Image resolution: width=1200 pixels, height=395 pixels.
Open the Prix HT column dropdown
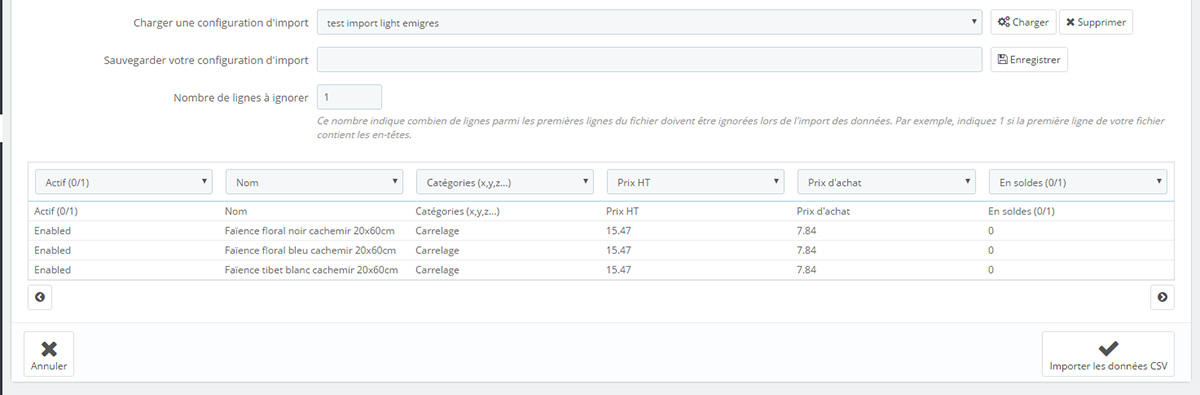point(695,182)
